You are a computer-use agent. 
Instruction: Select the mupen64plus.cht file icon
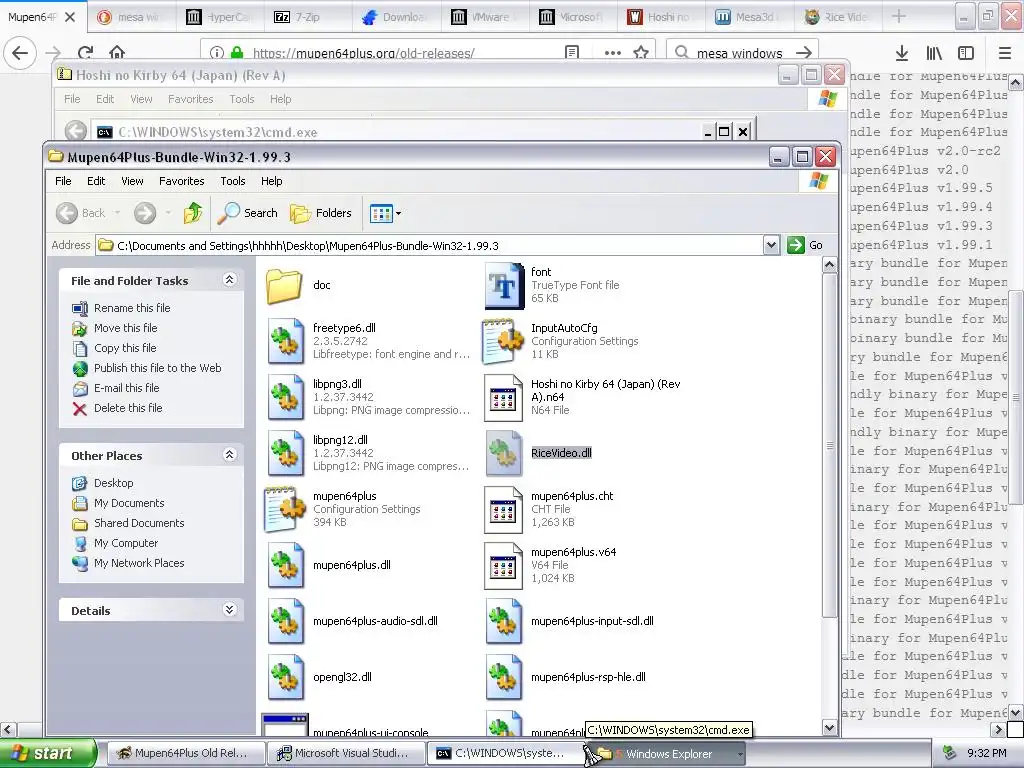(x=504, y=509)
